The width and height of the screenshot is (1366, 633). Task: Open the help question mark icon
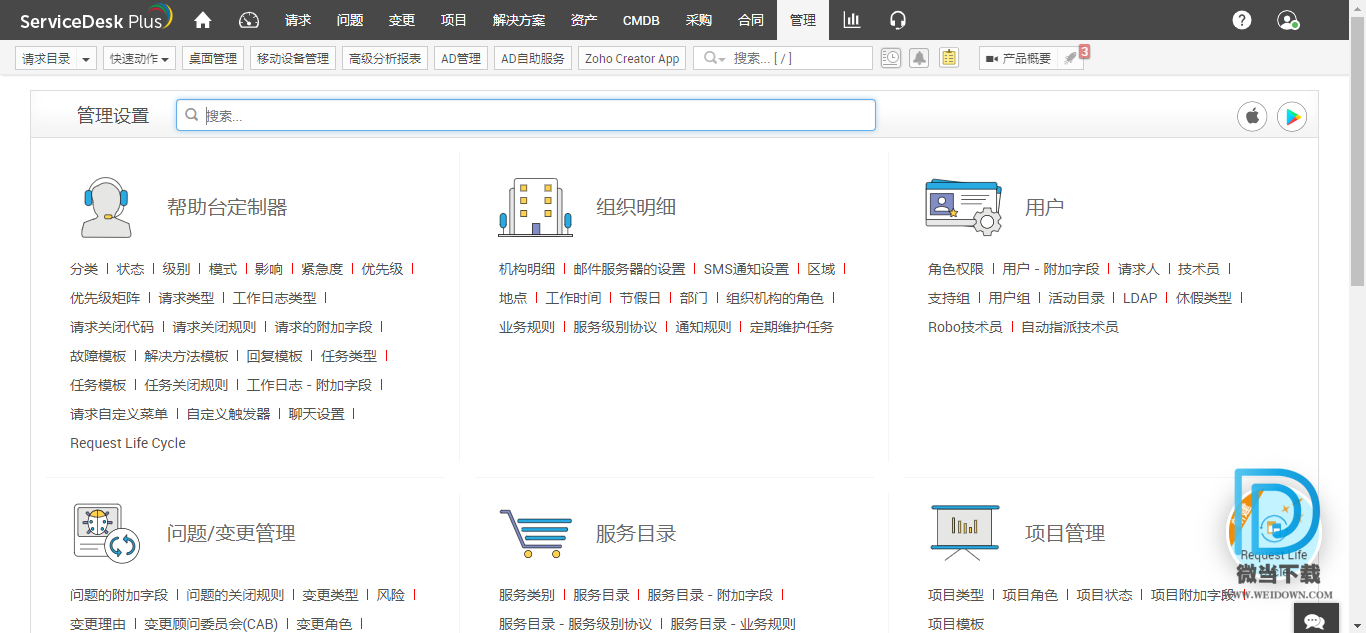tap(1242, 20)
